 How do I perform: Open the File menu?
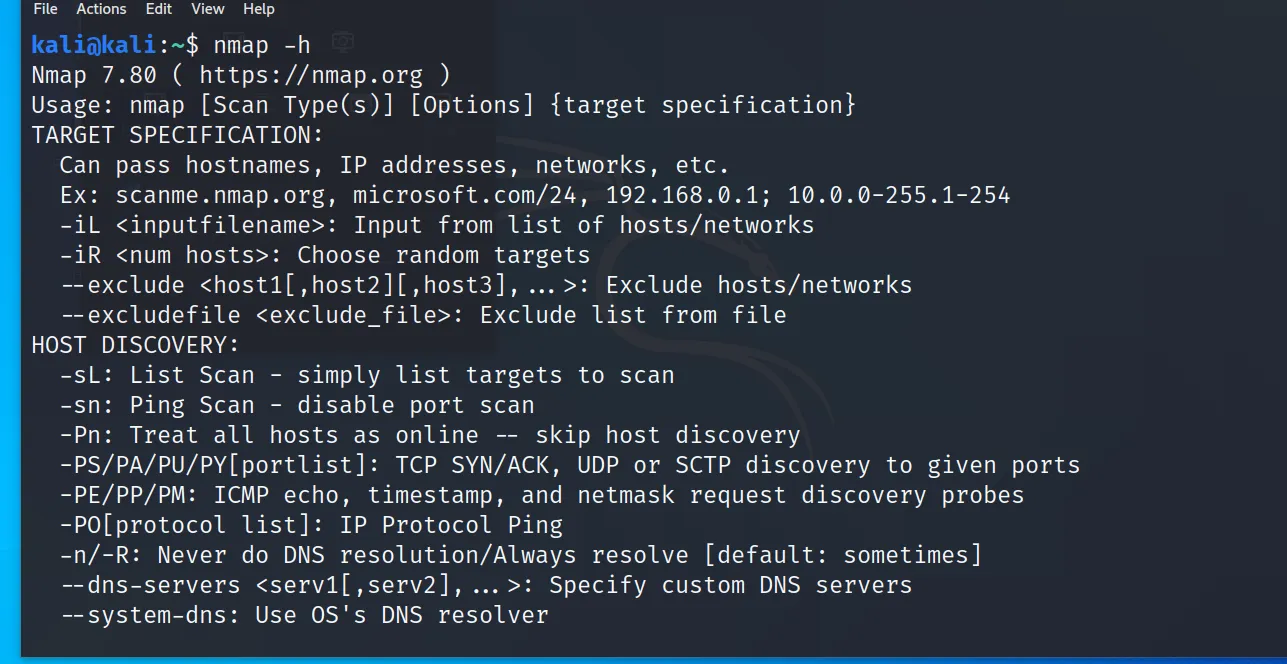45,9
